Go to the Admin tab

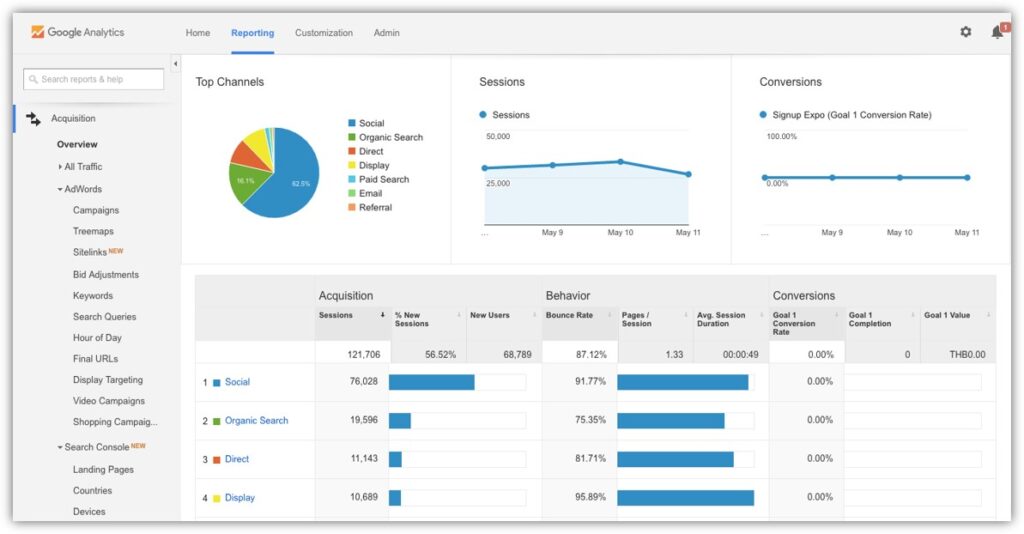click(387, 33)
